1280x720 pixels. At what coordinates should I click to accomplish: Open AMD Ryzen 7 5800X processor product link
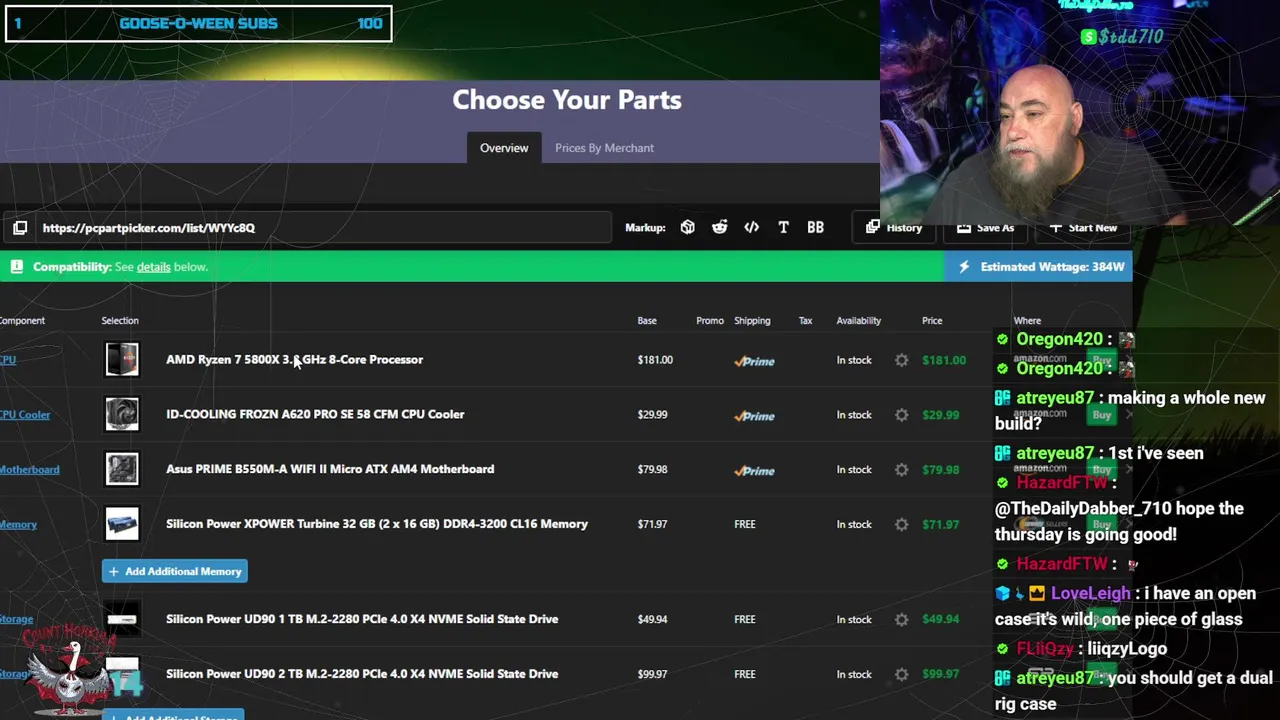294,359
